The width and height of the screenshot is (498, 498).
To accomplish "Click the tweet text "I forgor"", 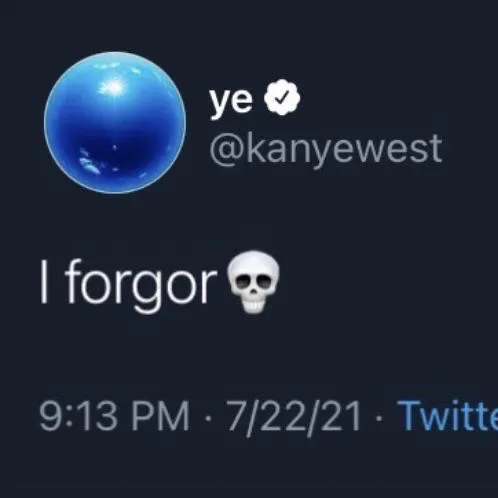I will pyautogui.click(x=129, y=286).
